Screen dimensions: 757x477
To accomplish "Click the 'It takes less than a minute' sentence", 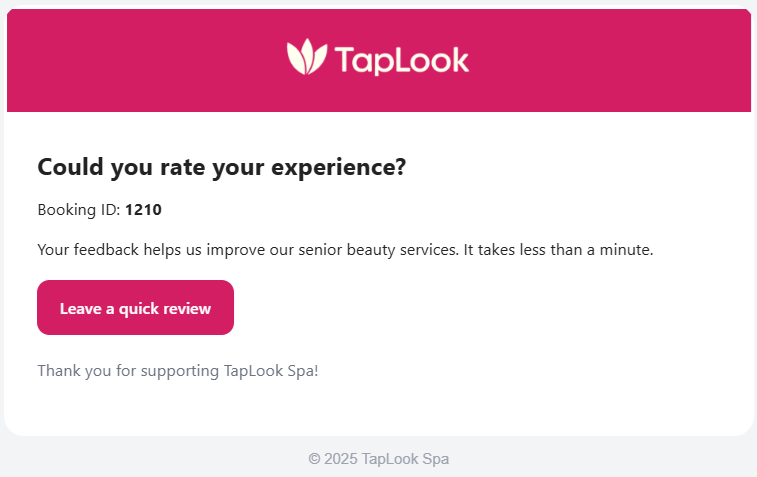I will (x=558, y=249).
